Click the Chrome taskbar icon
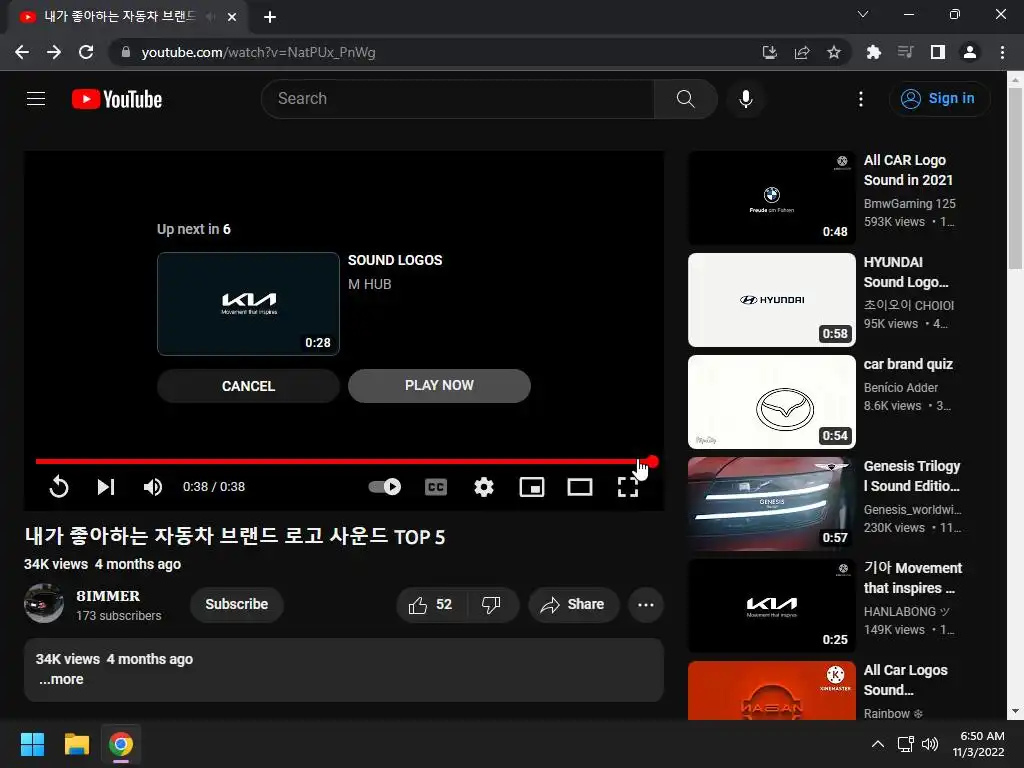 121,744
